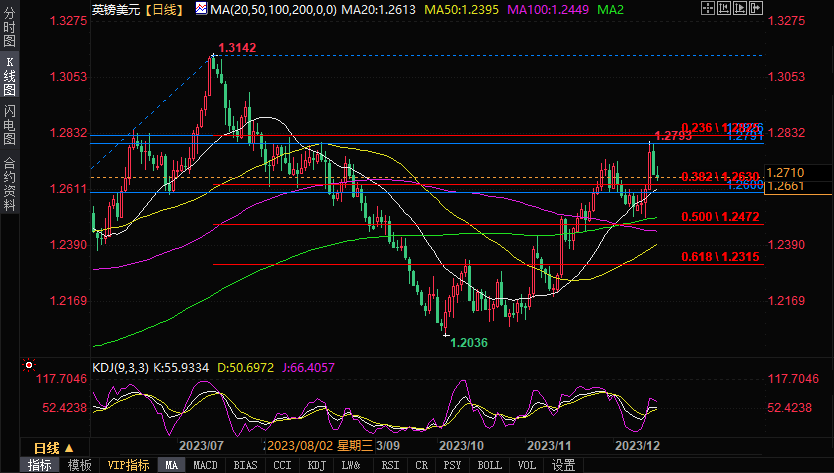Select the BIAS indicator button
Image resolution: width=834 pixels, height=473 pixels.
243,465
